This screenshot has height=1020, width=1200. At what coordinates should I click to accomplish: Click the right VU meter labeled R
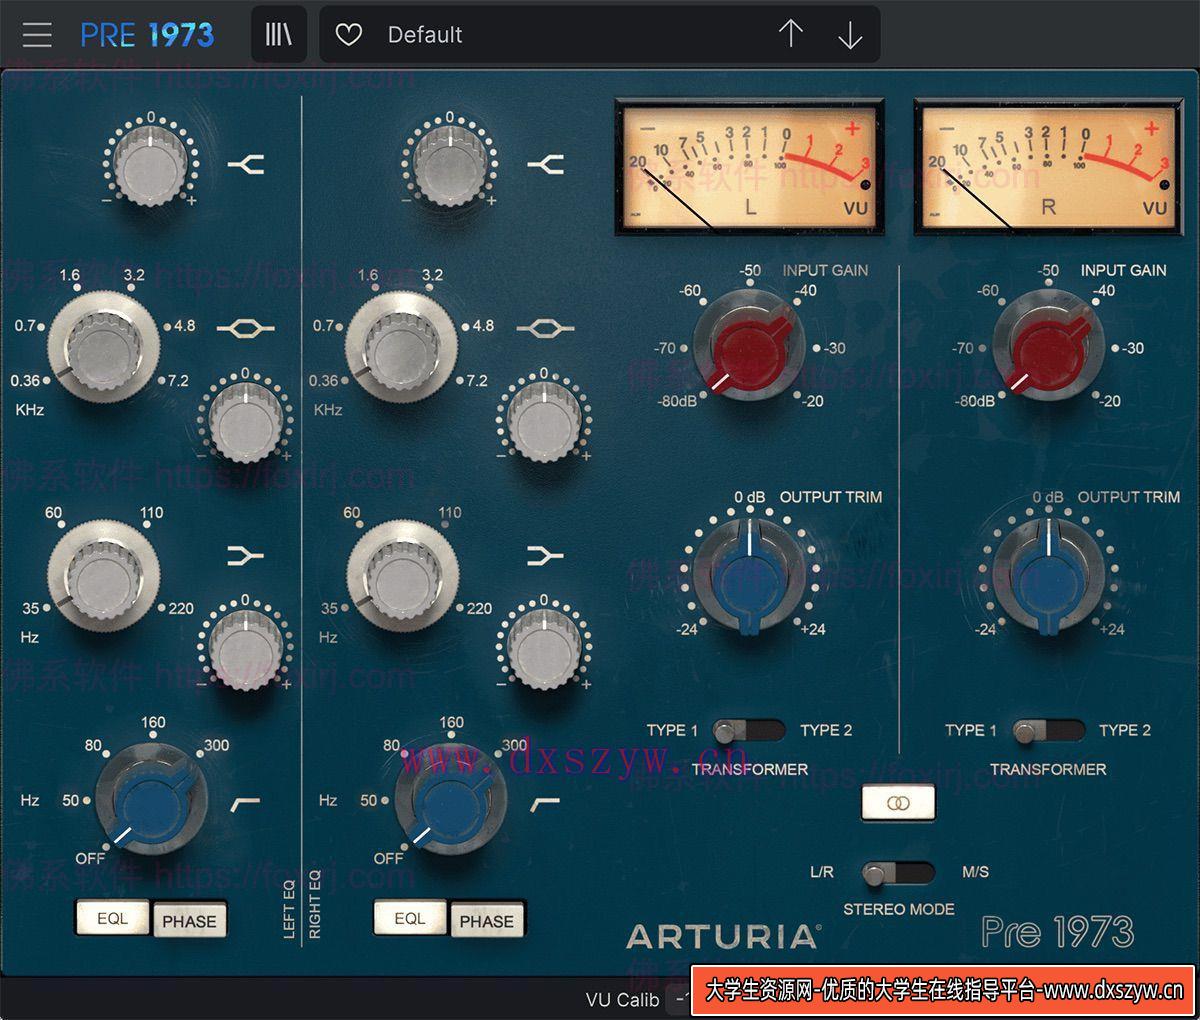coord(1047,166)
